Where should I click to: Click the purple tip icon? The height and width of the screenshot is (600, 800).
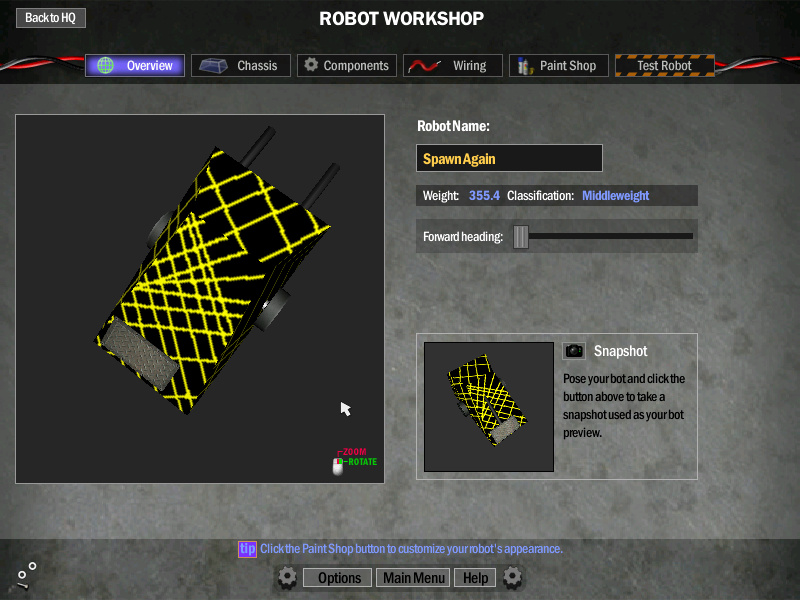pyautogui.click(x=247, y=549)
